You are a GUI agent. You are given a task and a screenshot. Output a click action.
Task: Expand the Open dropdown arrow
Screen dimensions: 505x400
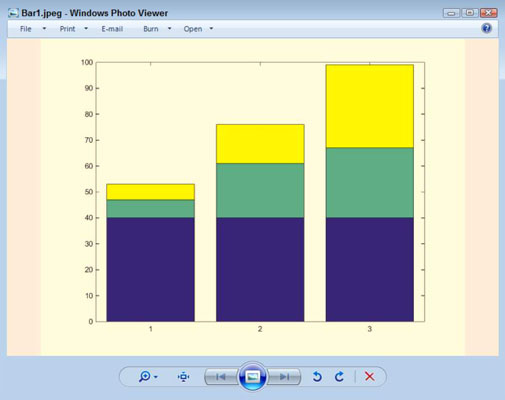pos(211,29)
